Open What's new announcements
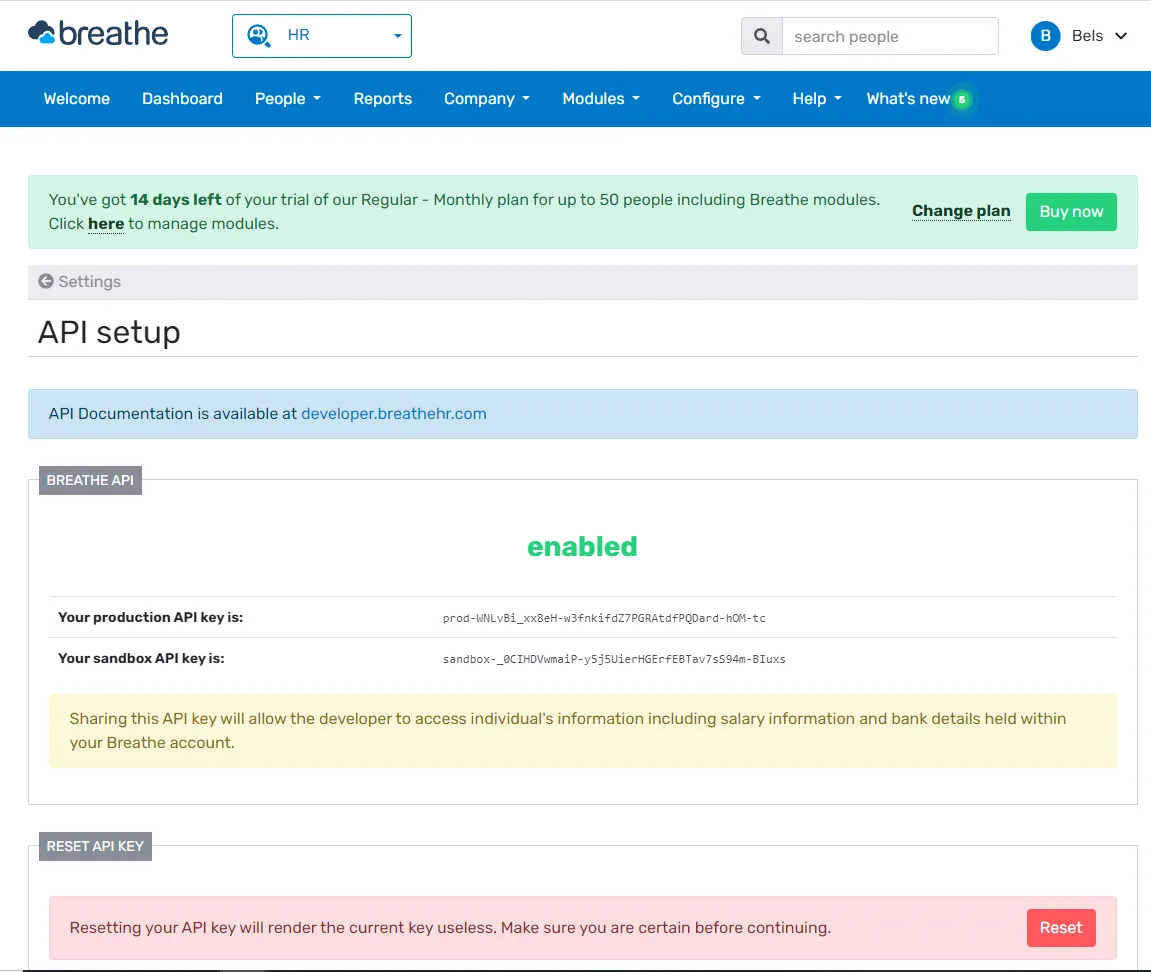1151x972 pixels. (x=908, y=98)
